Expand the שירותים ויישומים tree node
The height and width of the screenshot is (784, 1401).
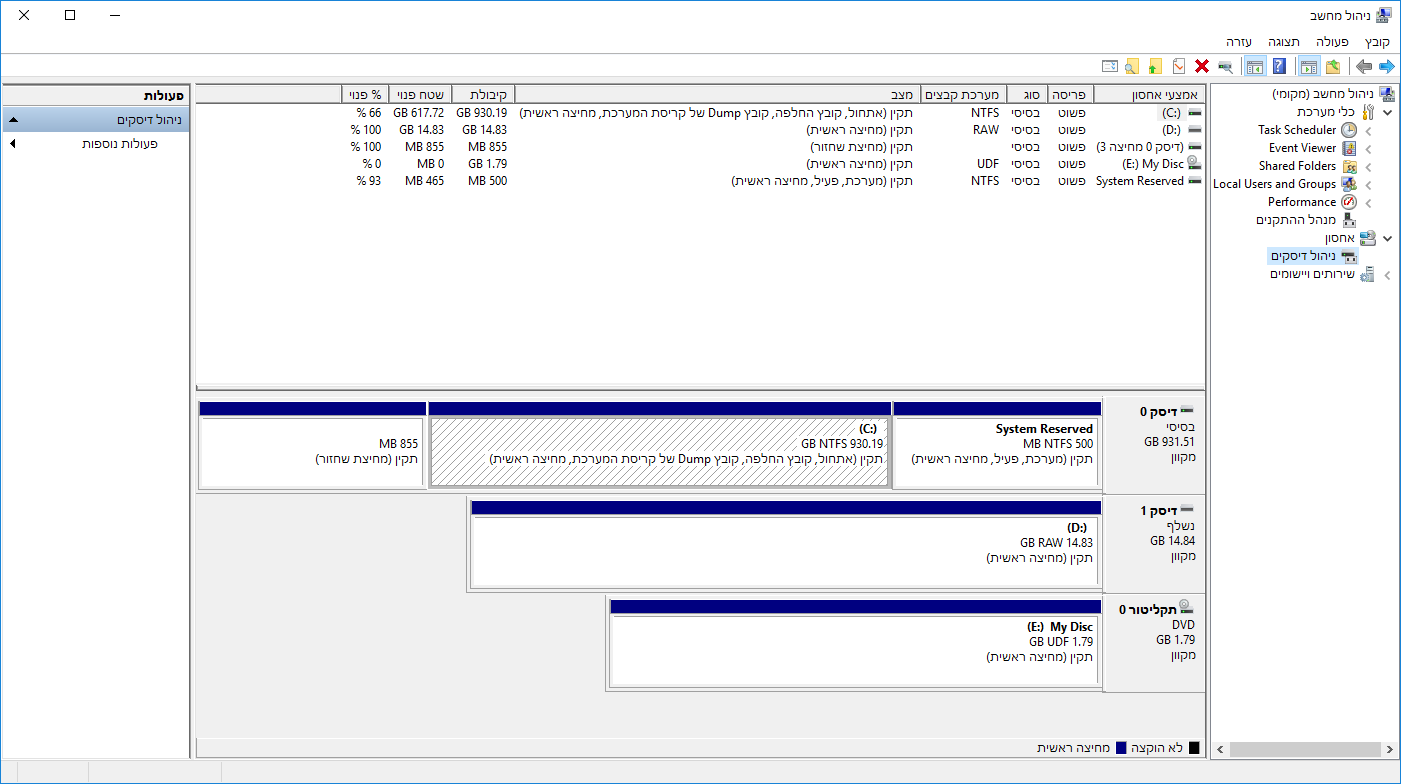pyautogui.click(x=1387, y=274)
